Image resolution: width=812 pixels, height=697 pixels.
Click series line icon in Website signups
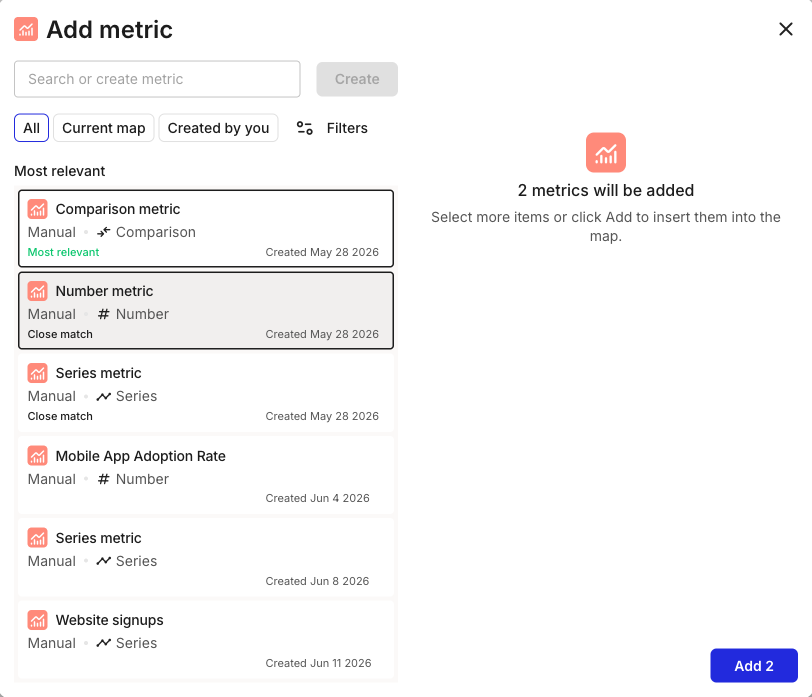tap(104, 643)
